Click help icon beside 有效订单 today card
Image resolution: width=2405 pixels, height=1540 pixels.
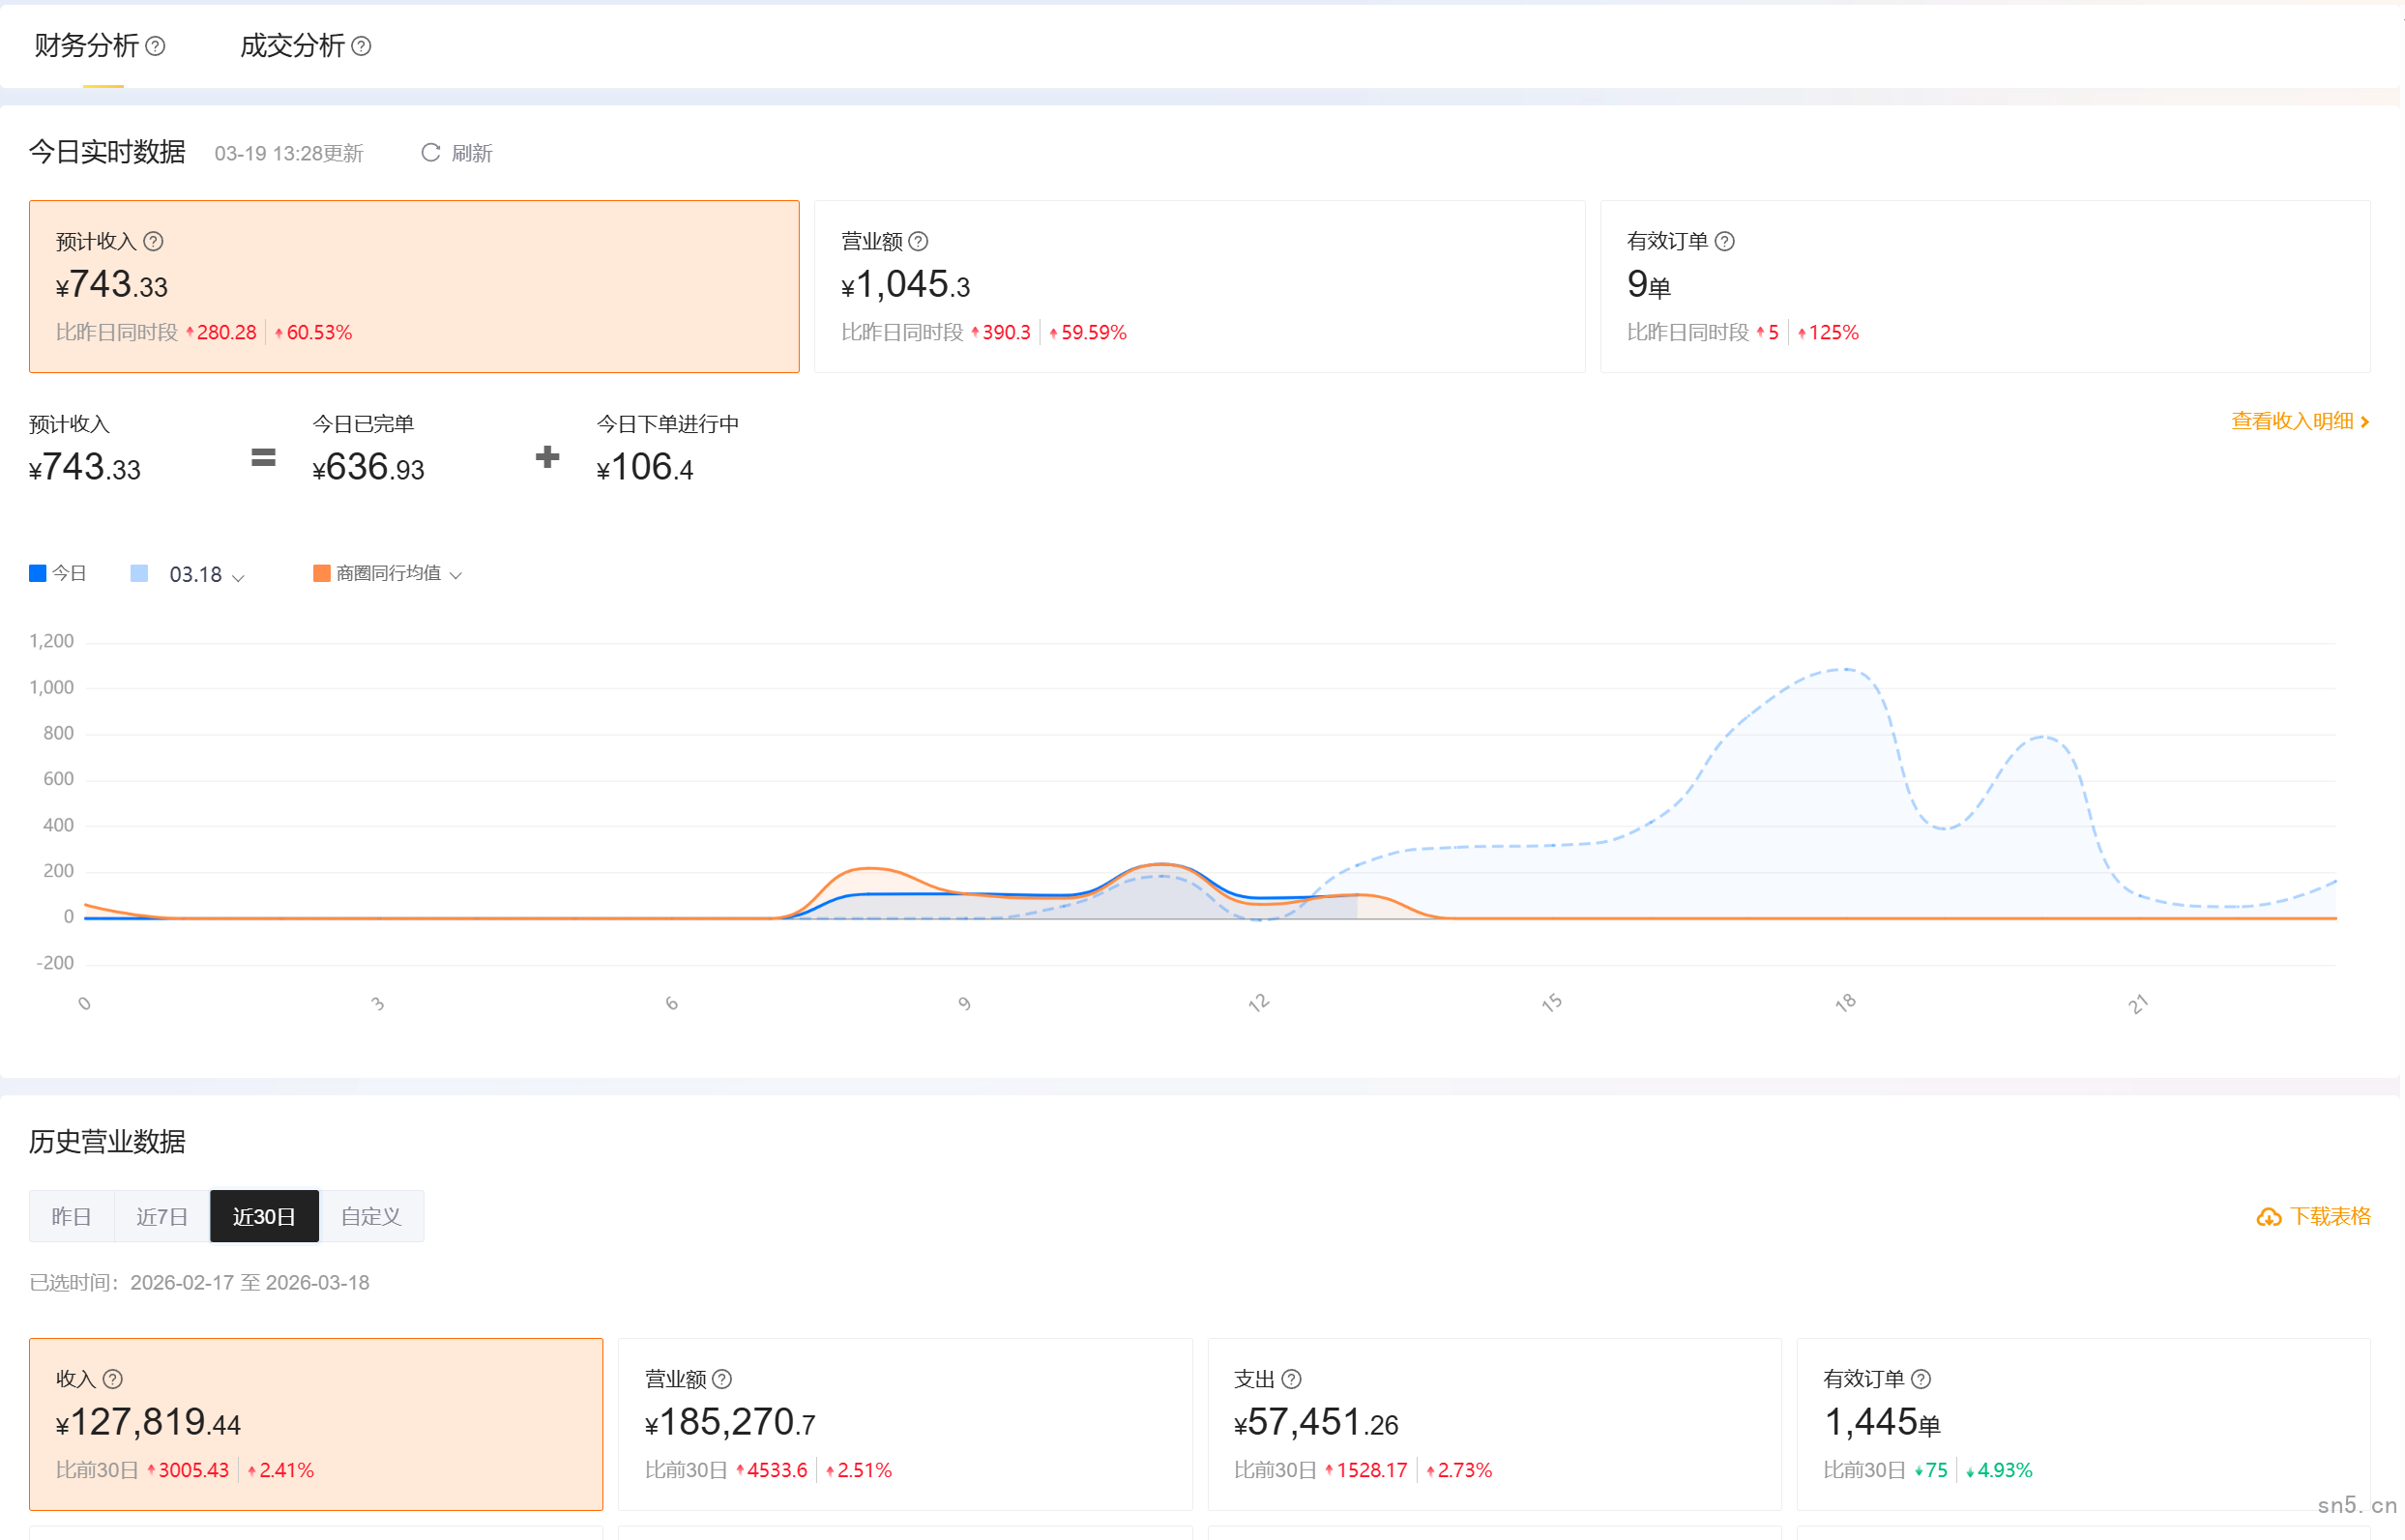click(x=1724, y=241)
